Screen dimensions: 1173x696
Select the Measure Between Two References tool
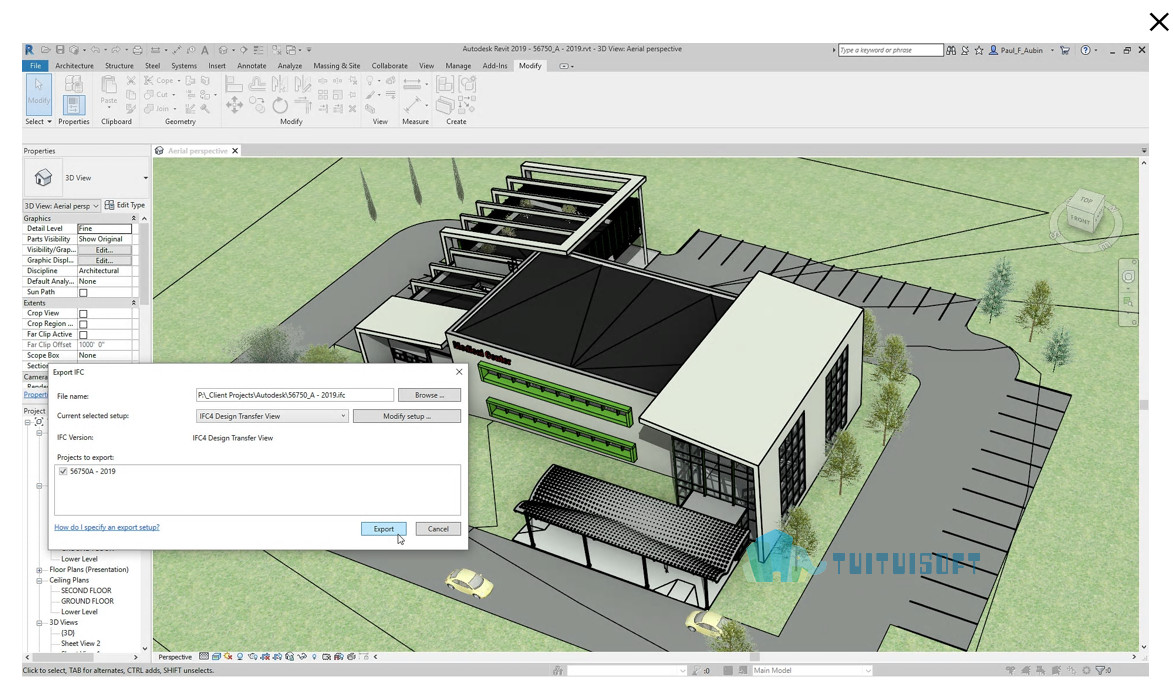(x=412, y=84)
